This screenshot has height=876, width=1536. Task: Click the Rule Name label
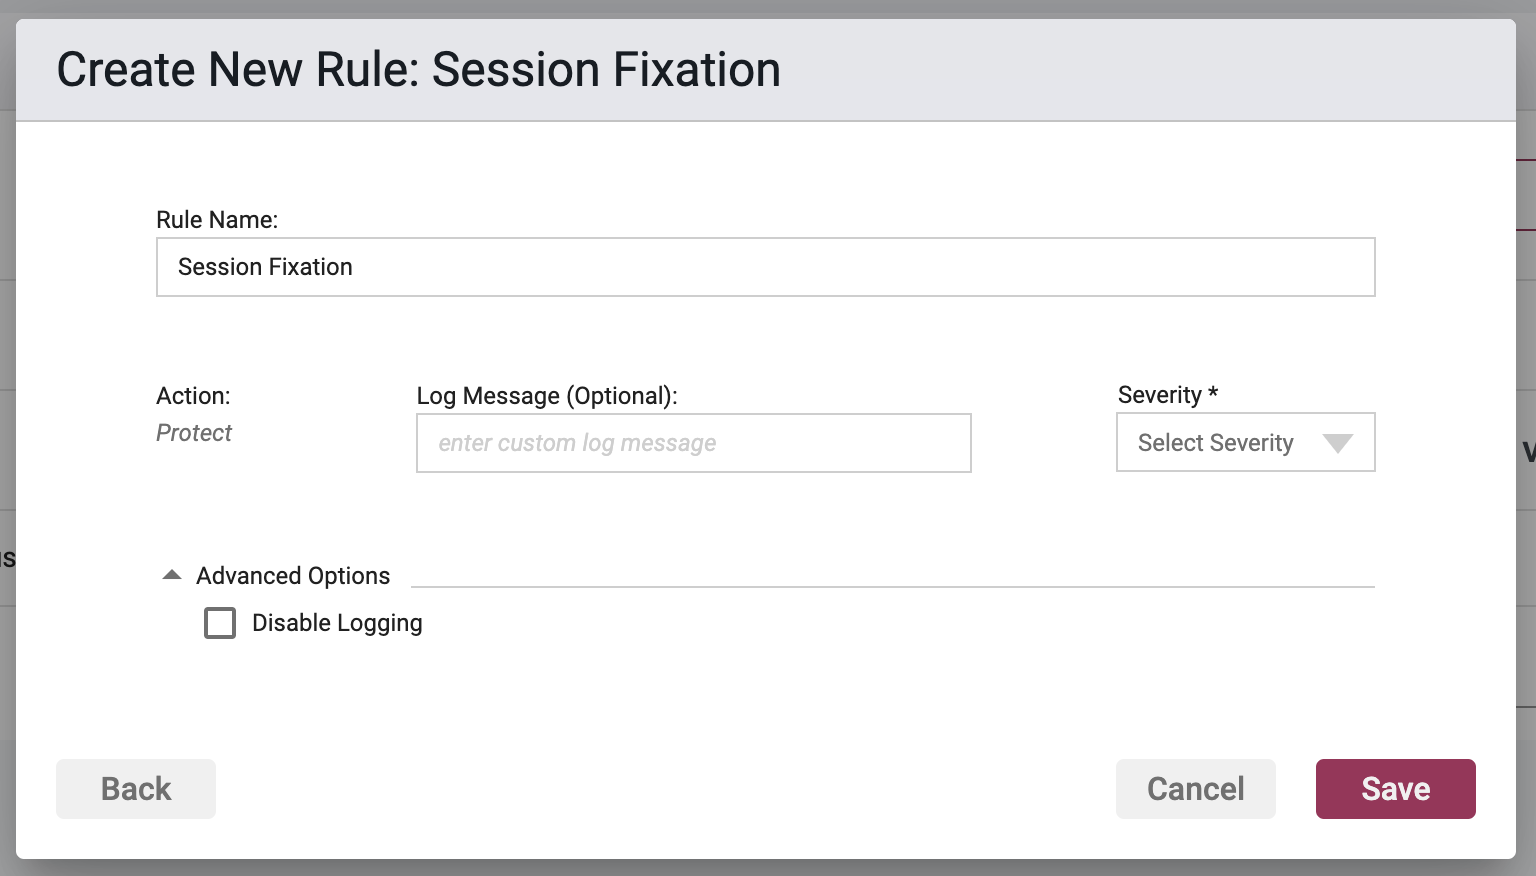tap(217, 220)
